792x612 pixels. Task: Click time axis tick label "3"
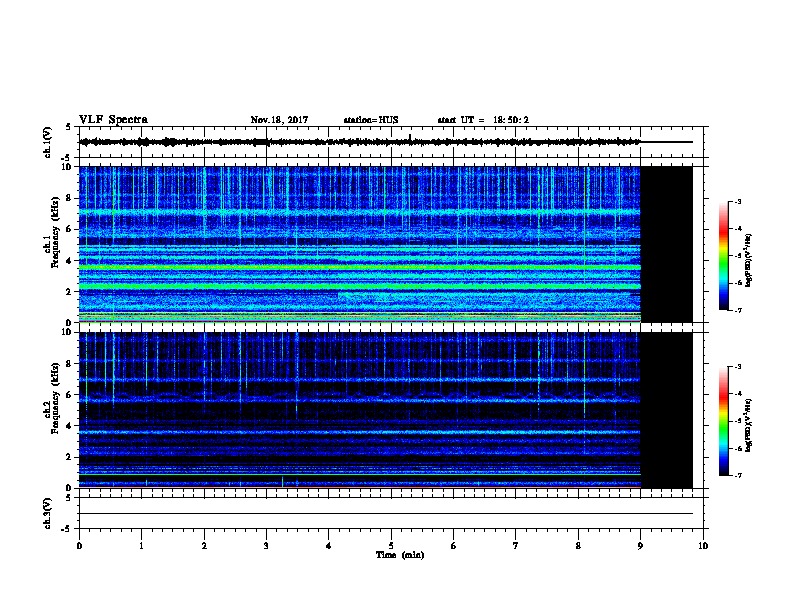(x=266, y=546)
